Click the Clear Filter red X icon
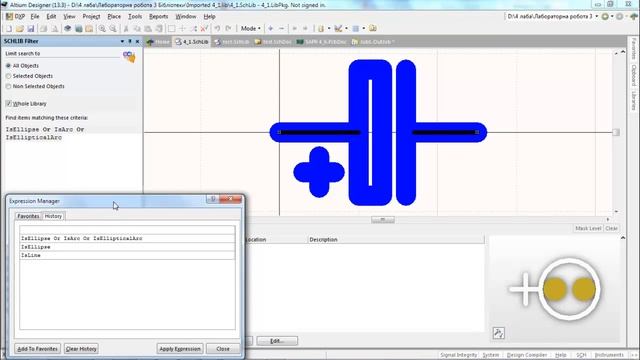640x360 pixels. tap(204, 29)
